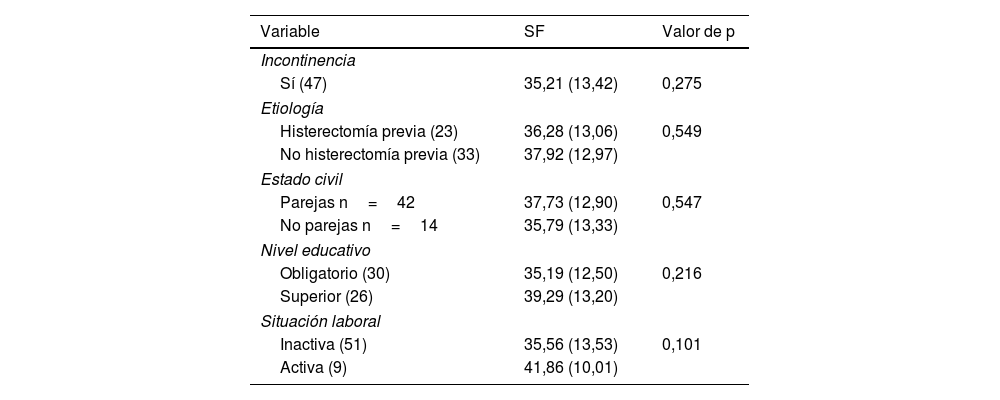Click the "Superior (26)" row label
The height and width of the screenshot is (400, 1000).
point(324,297)
